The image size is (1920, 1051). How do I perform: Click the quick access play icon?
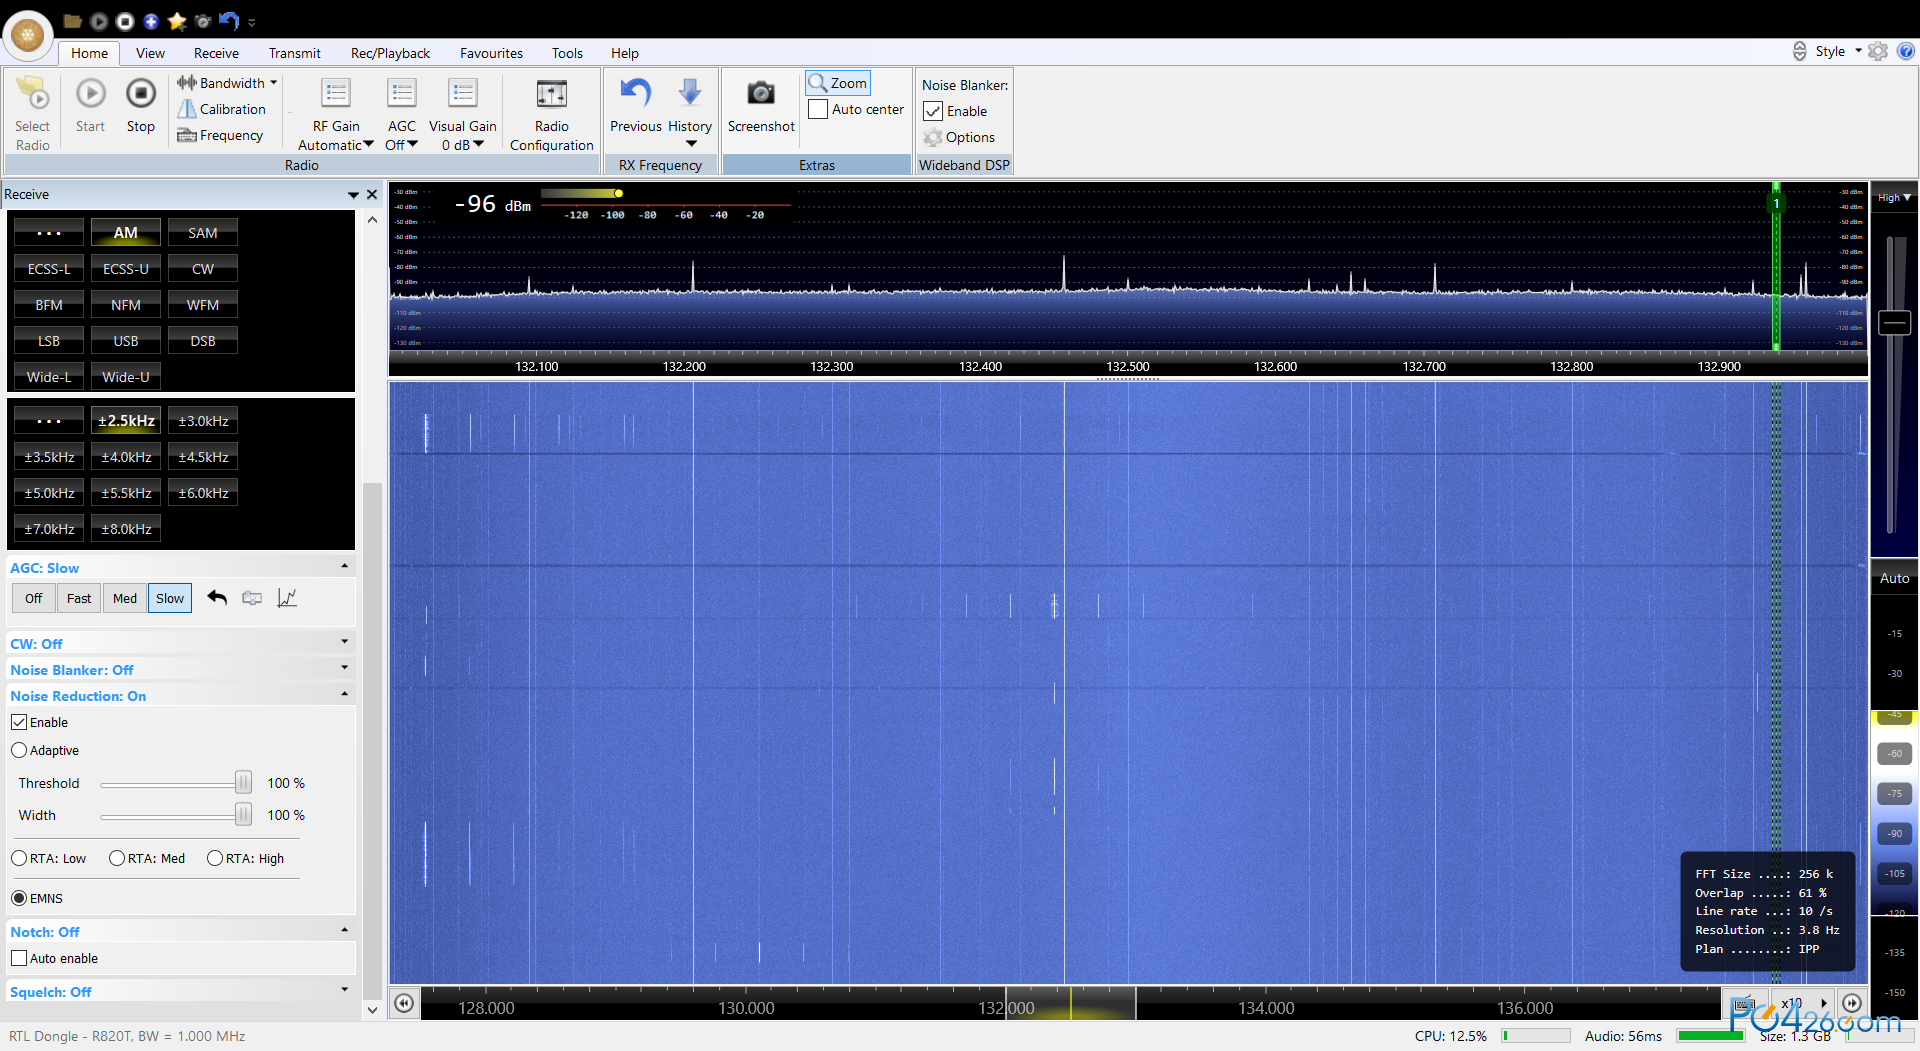[98, 21]
